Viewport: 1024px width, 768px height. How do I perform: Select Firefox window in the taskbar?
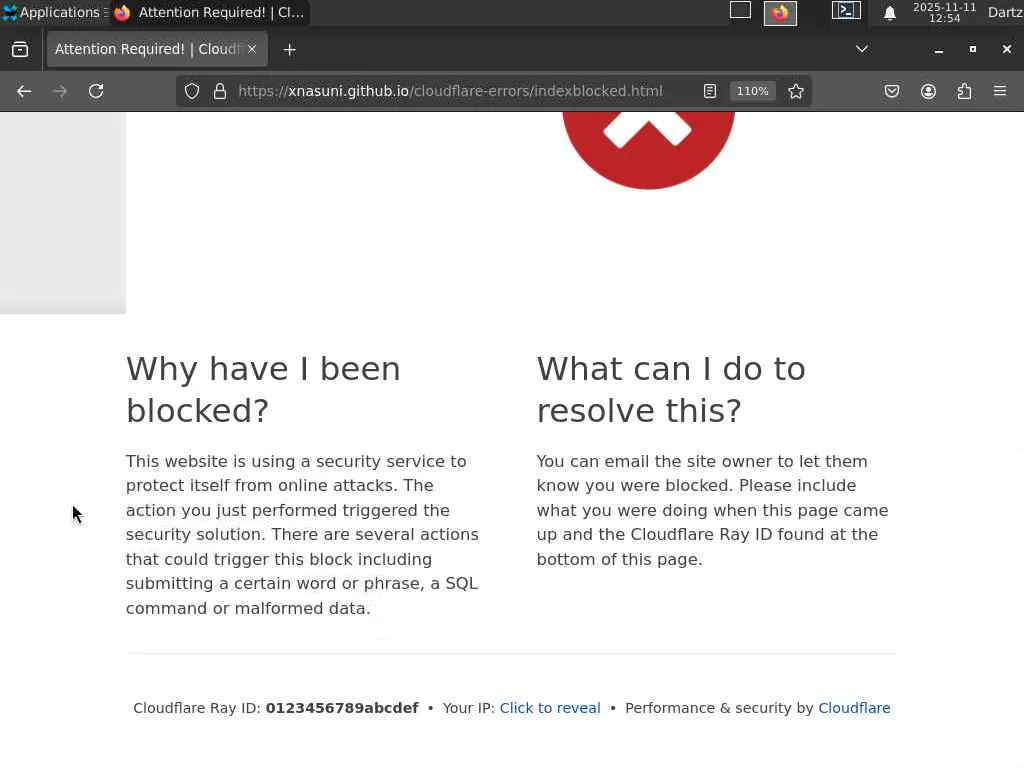[x=210, y=12]
